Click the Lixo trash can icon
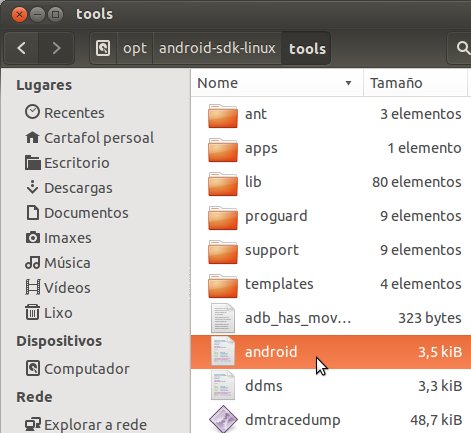The image size is (471, 433). (x=32, y=312)
